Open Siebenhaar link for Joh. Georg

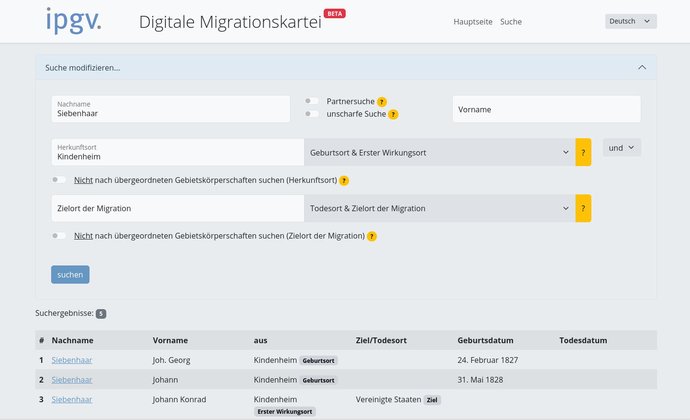click(x=72, y=360)
